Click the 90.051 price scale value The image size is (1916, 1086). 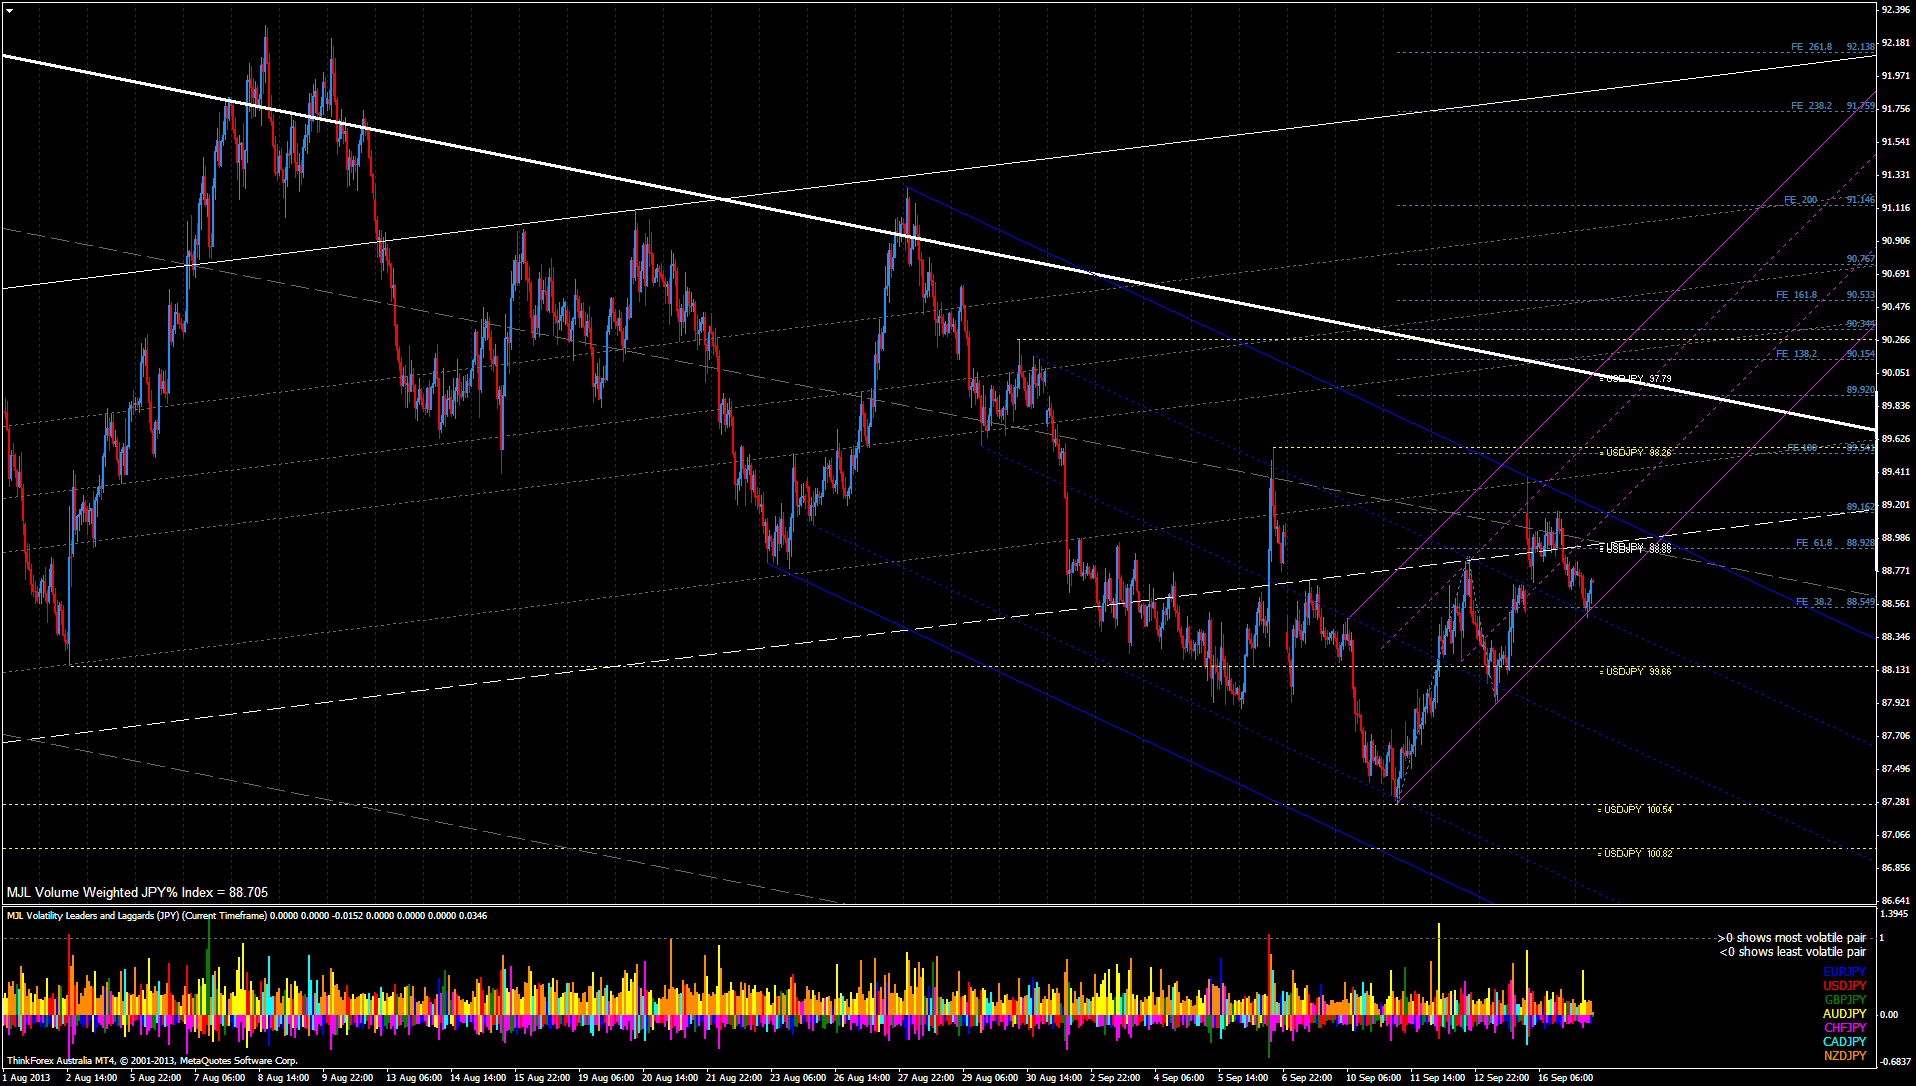pos(1896,373)
